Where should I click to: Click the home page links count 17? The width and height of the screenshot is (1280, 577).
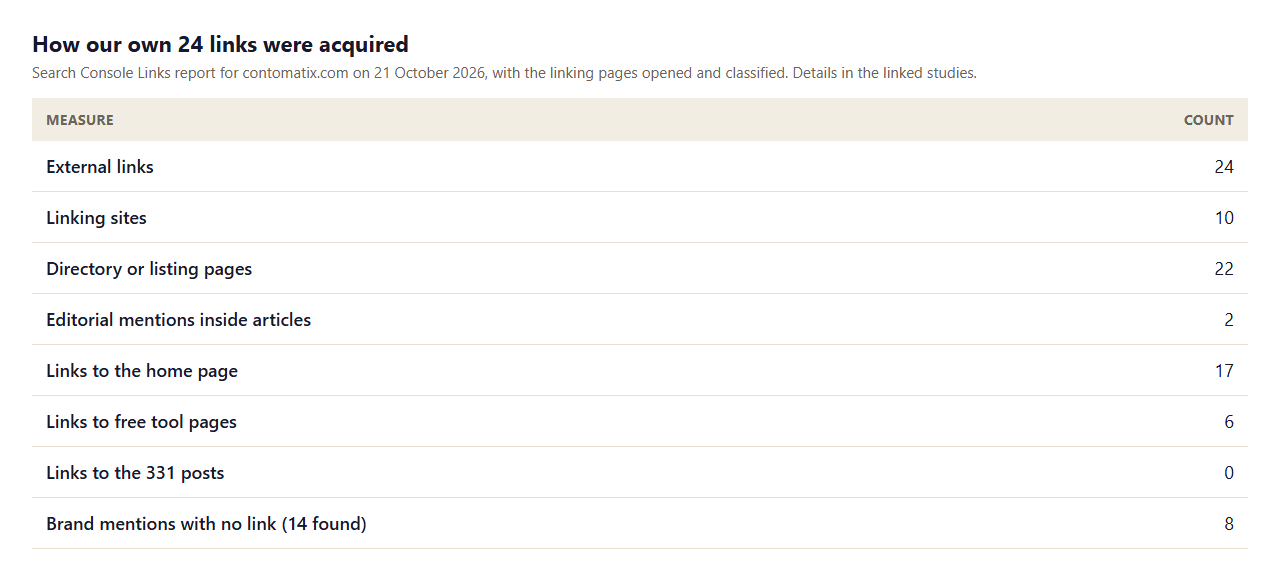point(1224,371)
